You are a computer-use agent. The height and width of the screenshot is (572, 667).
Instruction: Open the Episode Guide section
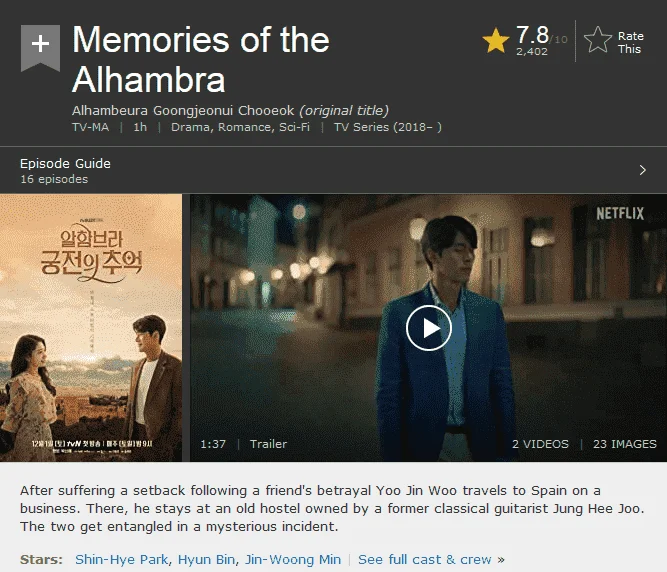(65, 163)
